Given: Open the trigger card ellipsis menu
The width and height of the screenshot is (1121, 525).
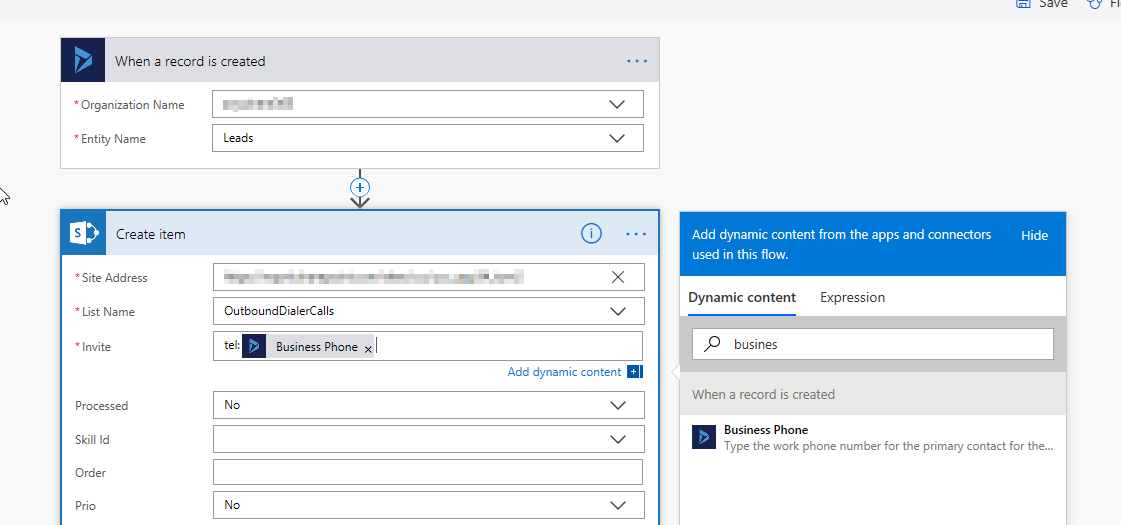Looking at the screenshot, I should [636, 62].
